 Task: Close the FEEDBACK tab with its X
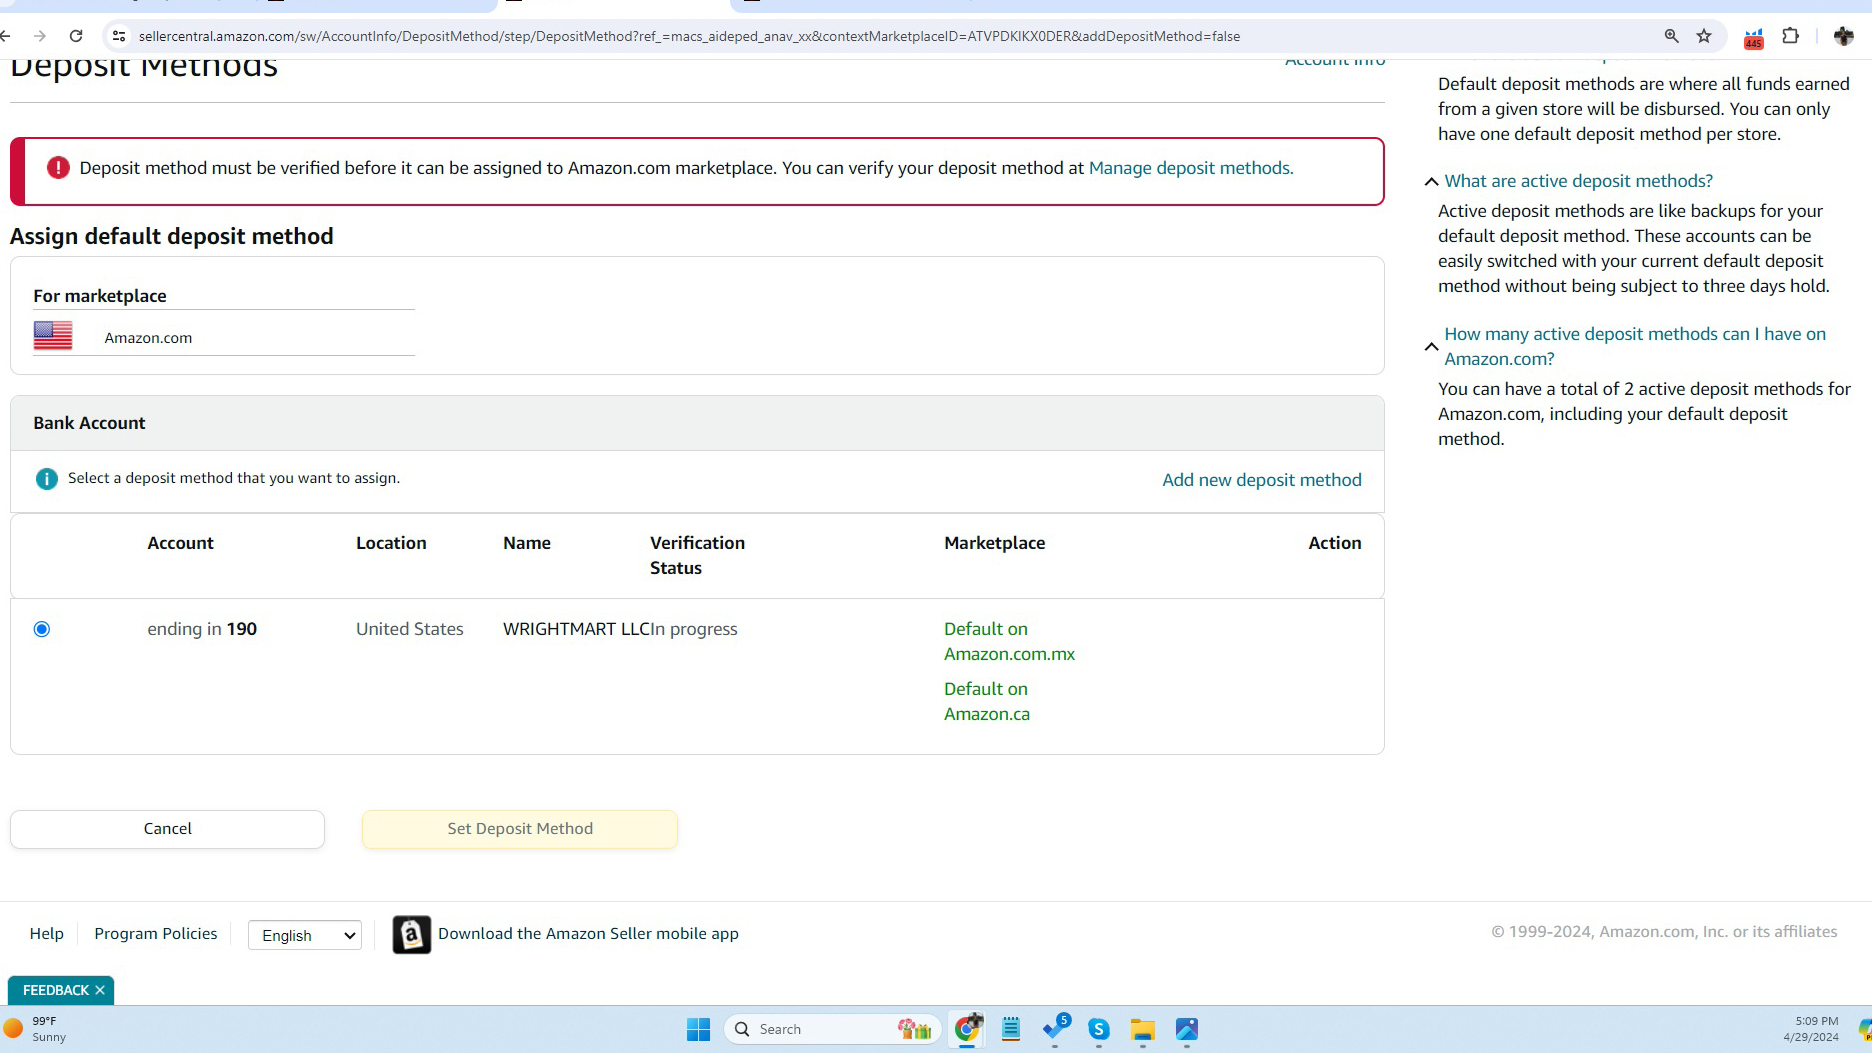pos(100,990)
